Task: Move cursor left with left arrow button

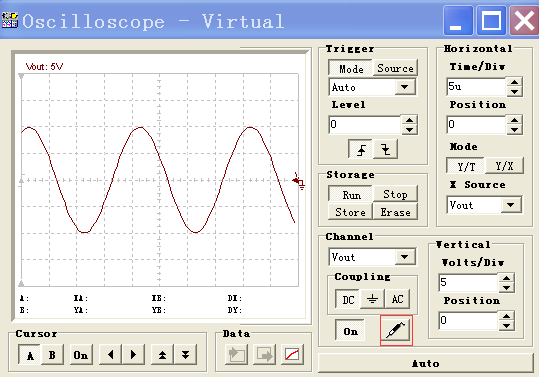Action: 110,354
